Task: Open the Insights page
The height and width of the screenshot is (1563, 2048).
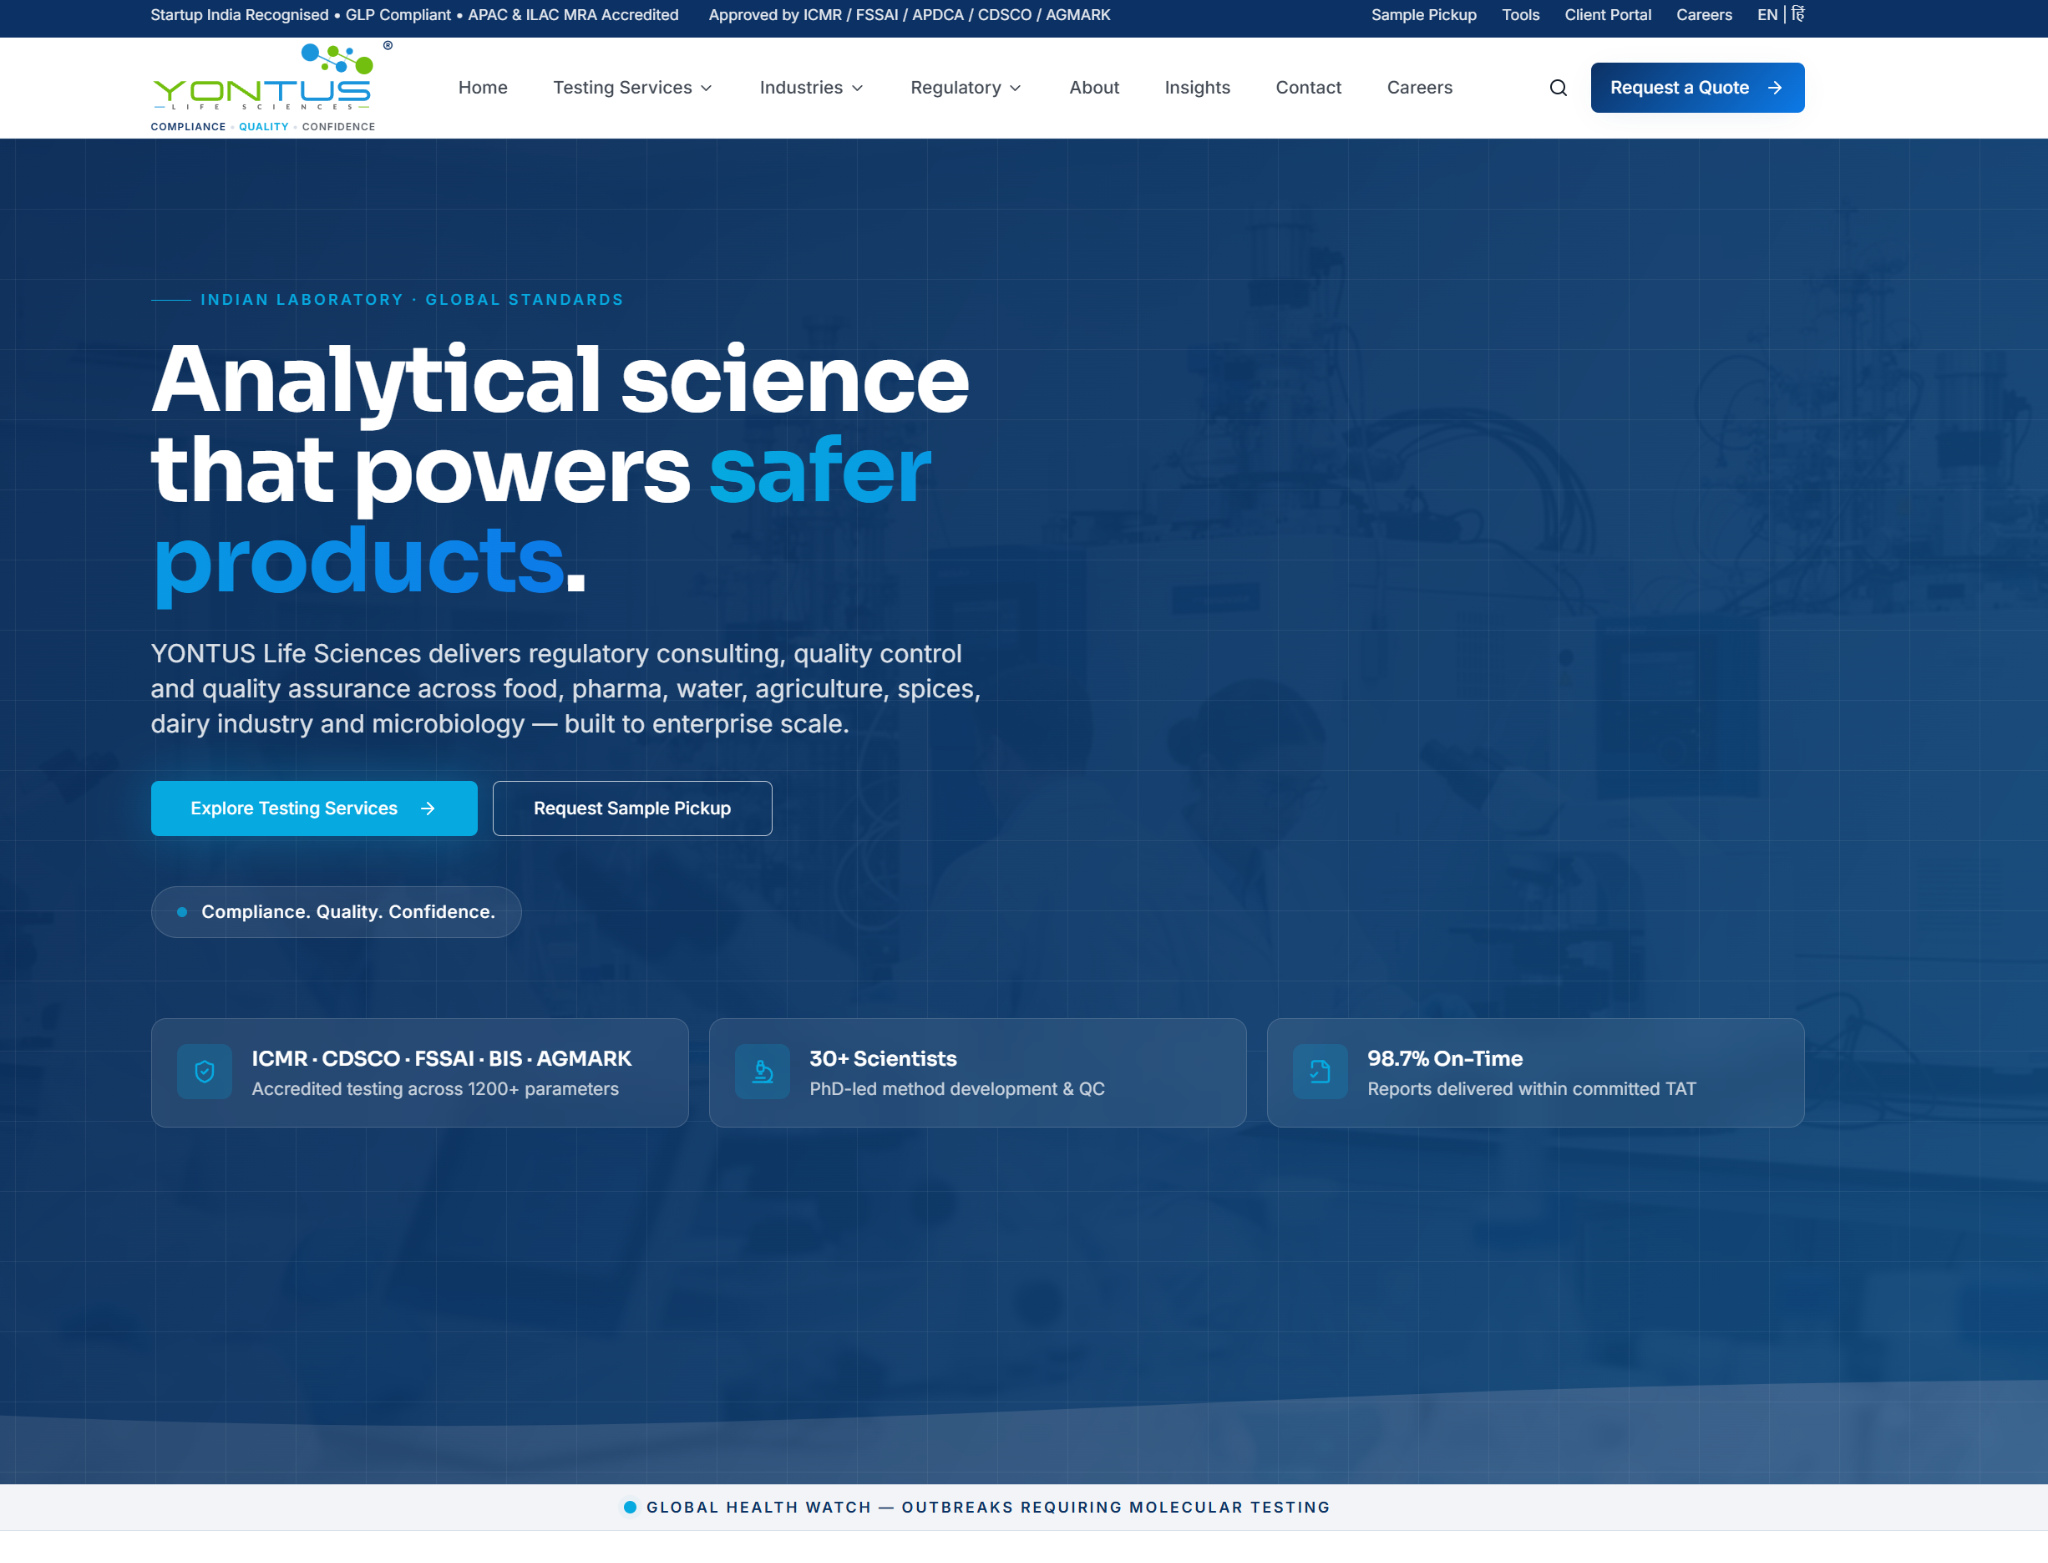Action: point(1197,88)
